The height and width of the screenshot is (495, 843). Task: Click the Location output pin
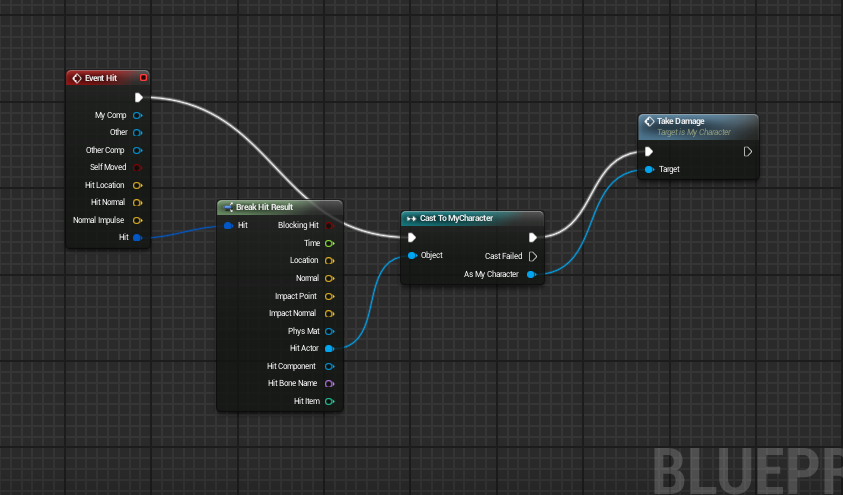tap(330, 261)
